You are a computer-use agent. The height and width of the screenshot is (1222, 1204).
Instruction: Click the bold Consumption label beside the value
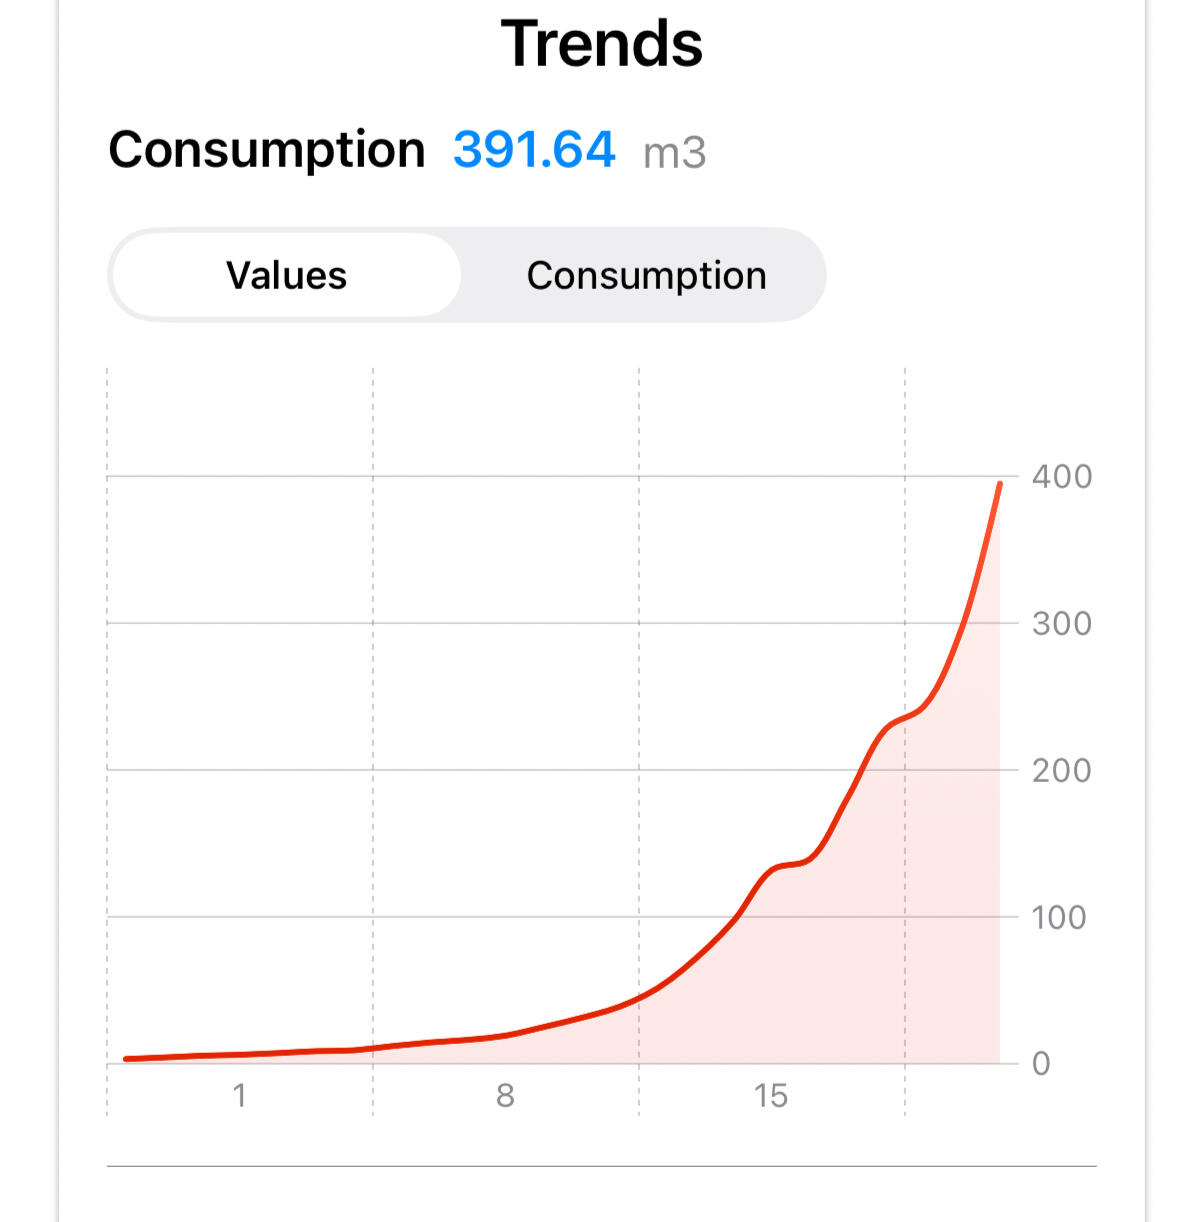[x=267, y=151]
